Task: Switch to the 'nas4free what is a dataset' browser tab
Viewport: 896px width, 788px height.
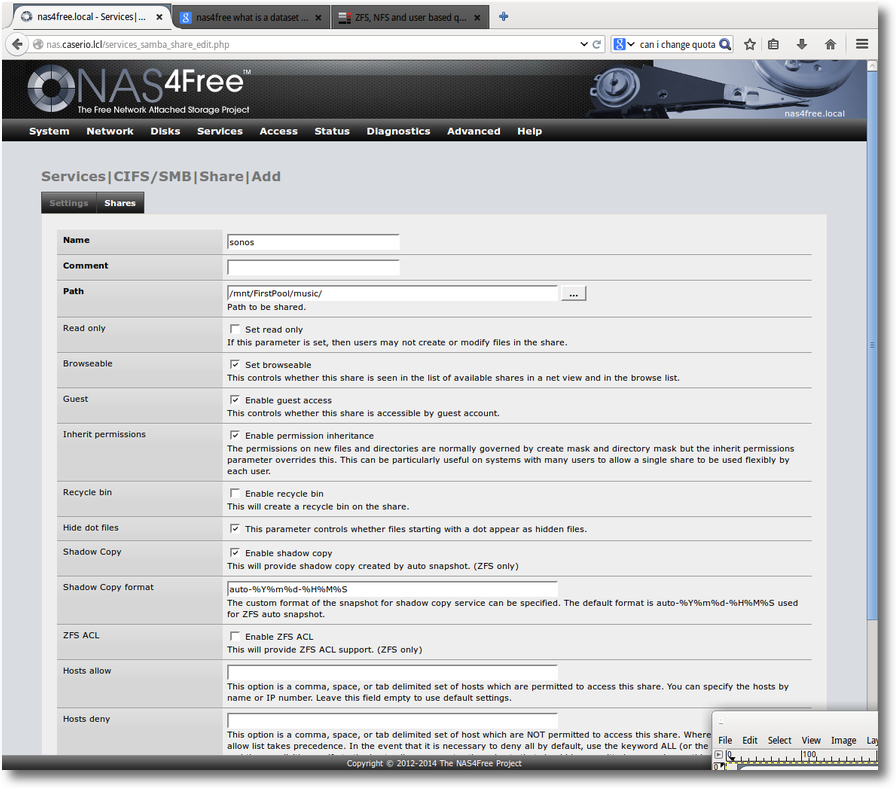Action: pos(251,18)
